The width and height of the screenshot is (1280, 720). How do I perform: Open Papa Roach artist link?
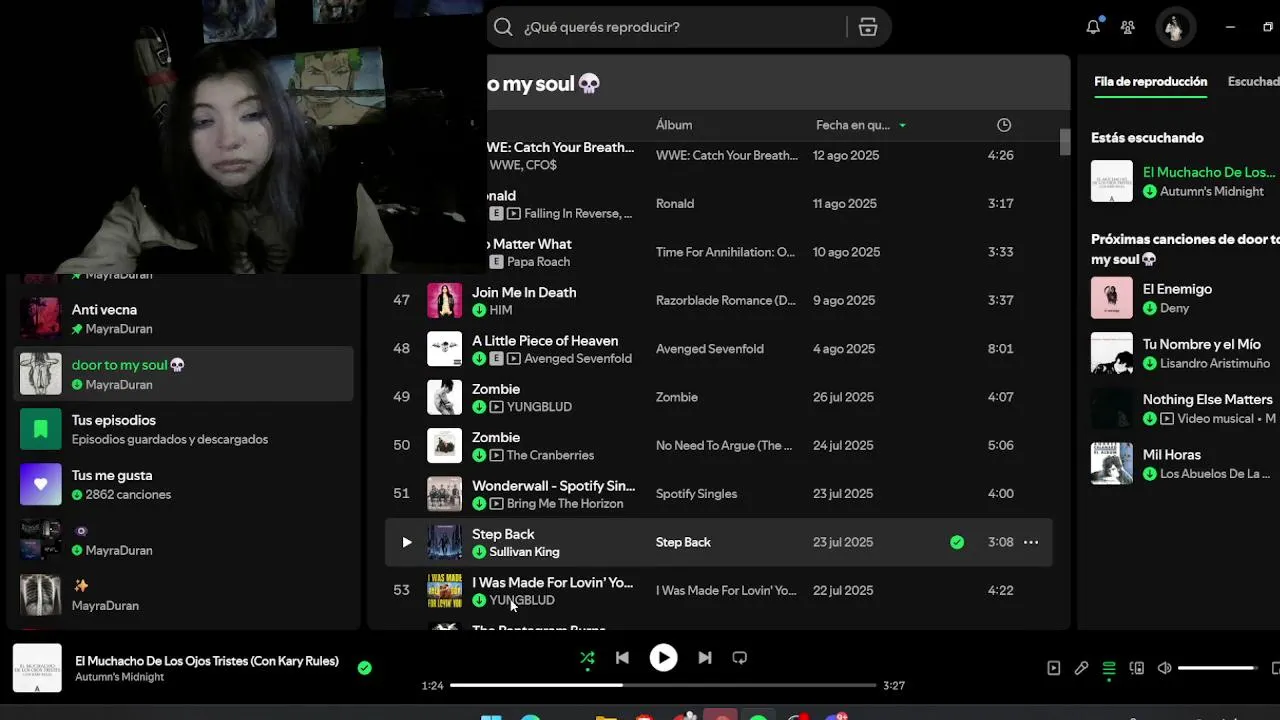(x=538, y=262)
